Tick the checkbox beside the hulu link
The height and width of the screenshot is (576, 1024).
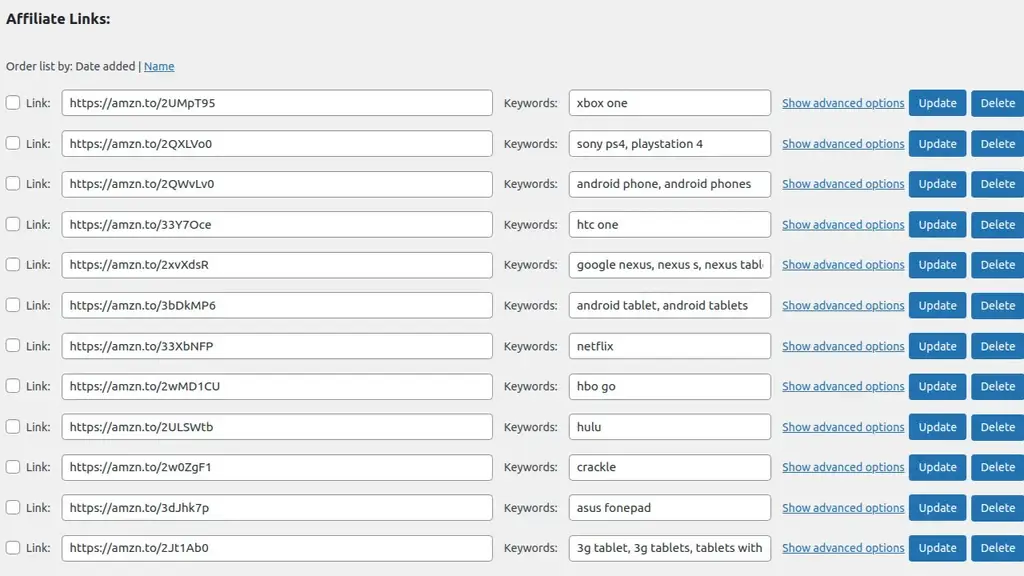tap(12, 427)
